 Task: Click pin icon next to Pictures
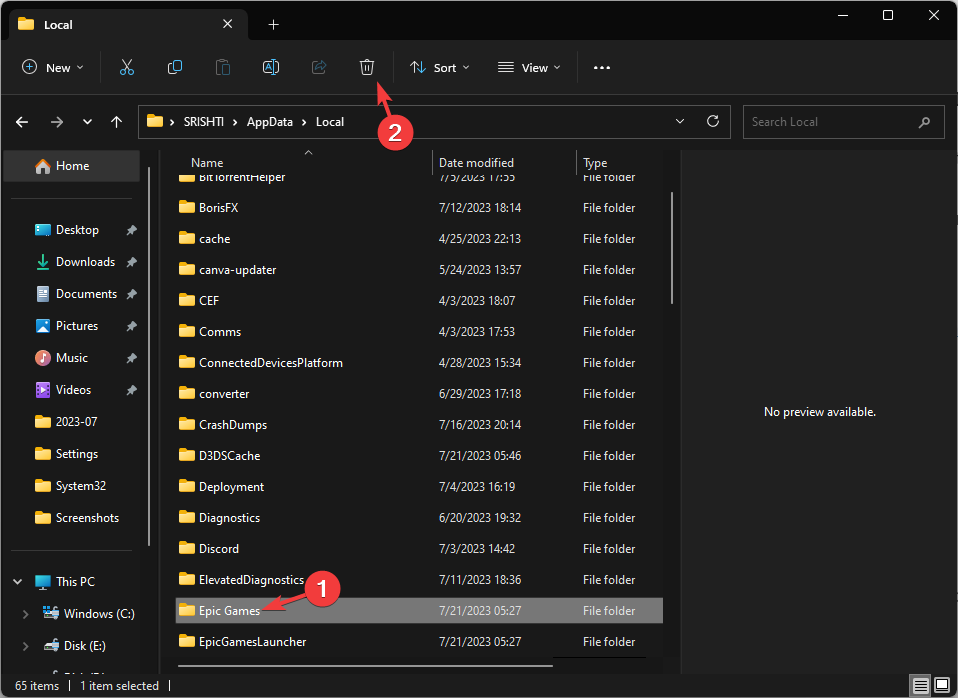pyautogui.click(x=131, y=326)
